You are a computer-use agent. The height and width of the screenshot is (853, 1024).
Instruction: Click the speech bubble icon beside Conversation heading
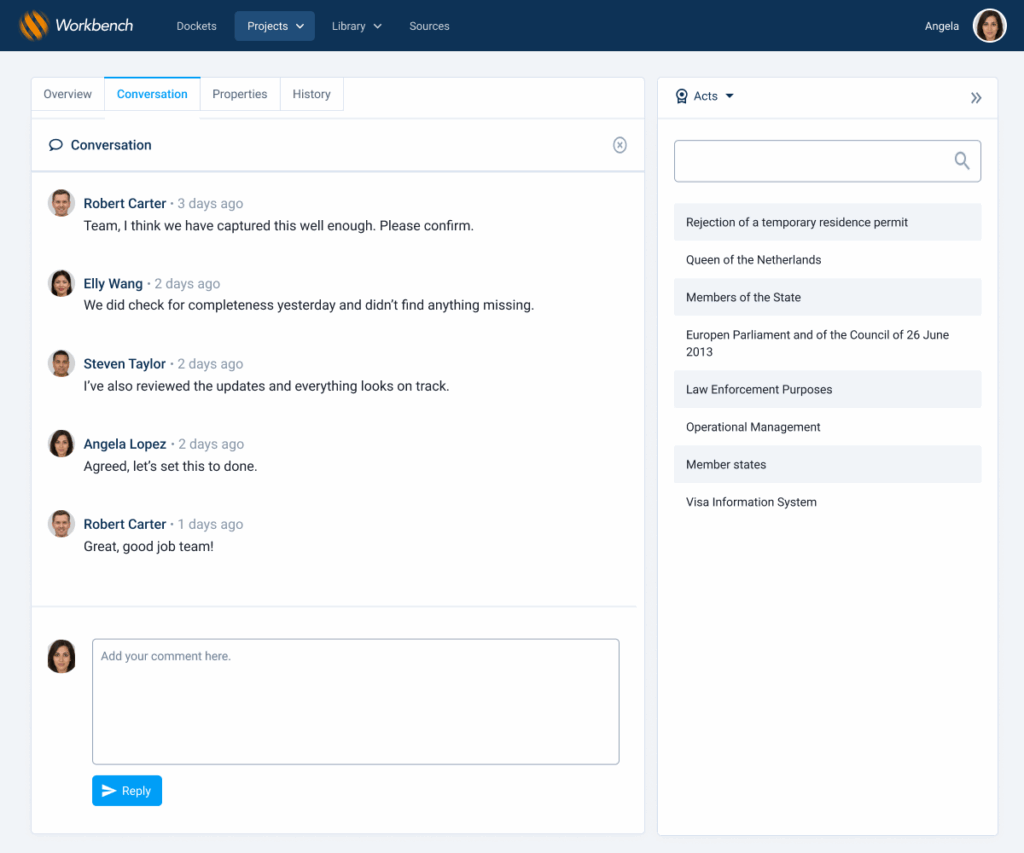click(x=56, y=146)
